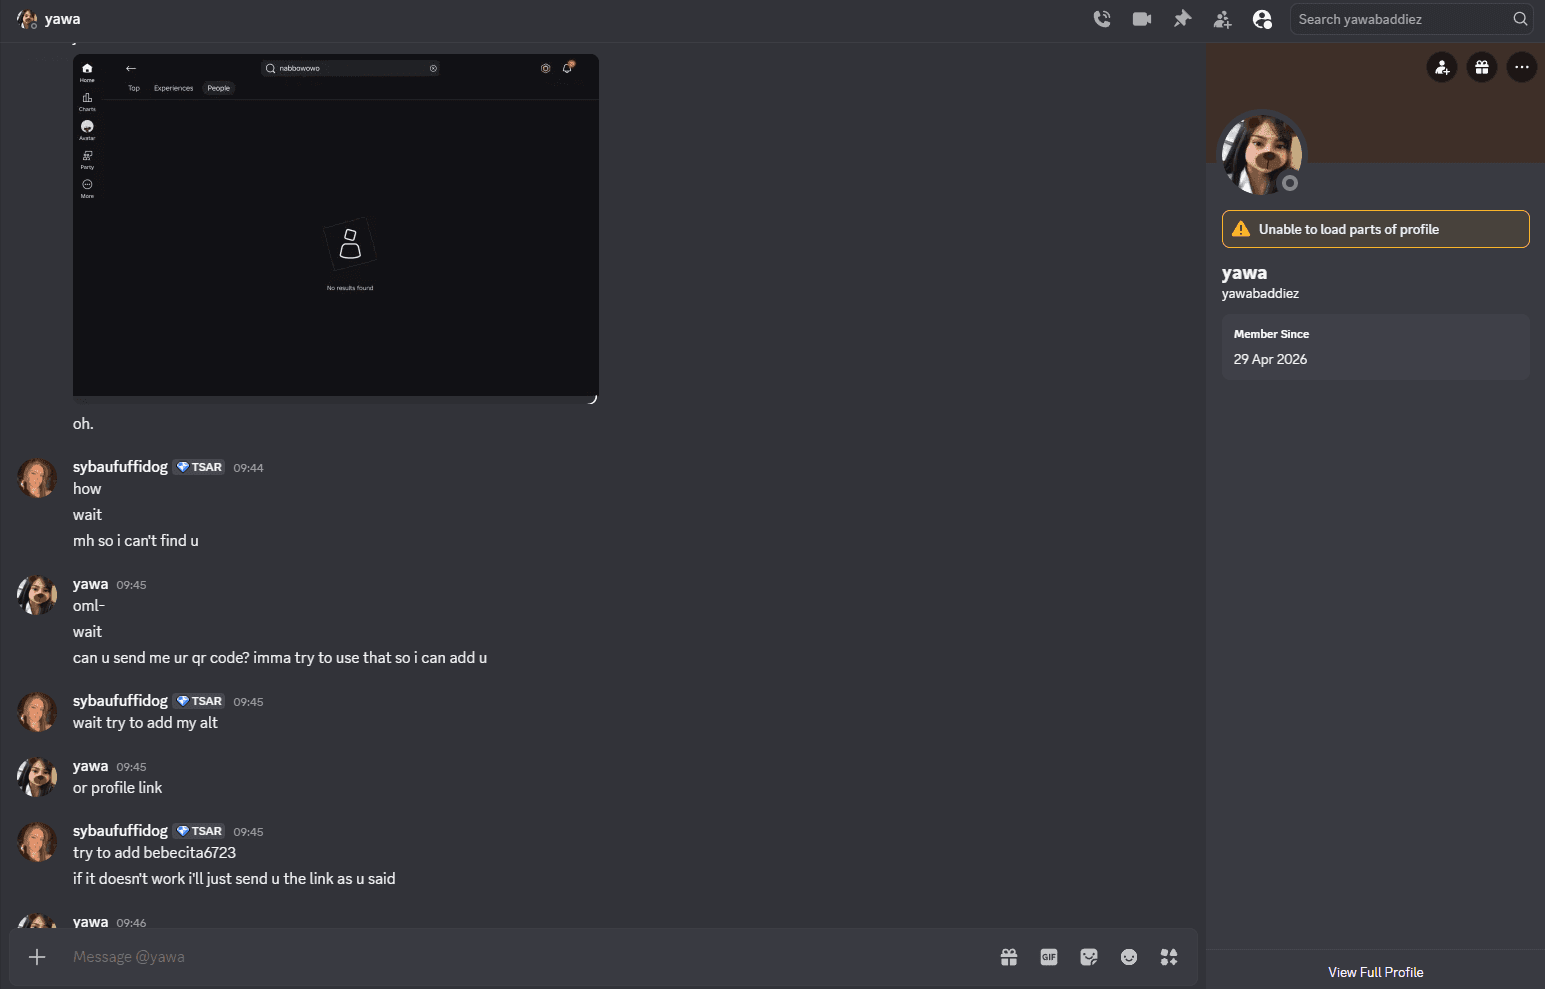Add friends to DM icon
1545x989 pixels.
(1222, 19)
